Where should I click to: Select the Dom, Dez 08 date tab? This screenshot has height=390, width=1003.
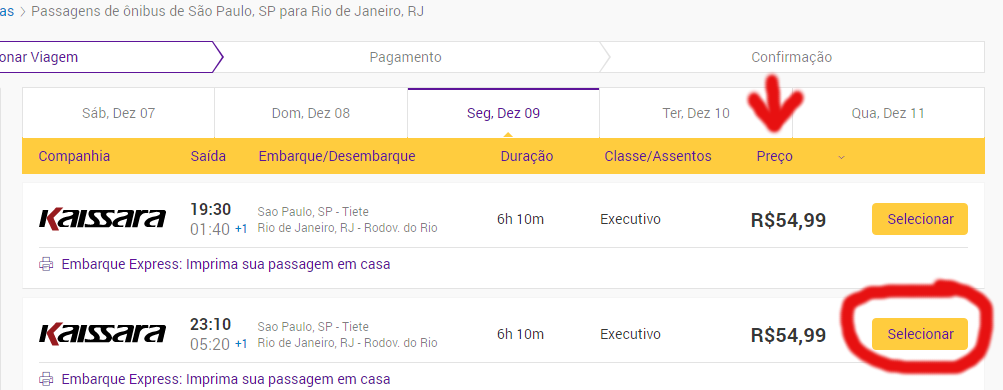[311, 113]
